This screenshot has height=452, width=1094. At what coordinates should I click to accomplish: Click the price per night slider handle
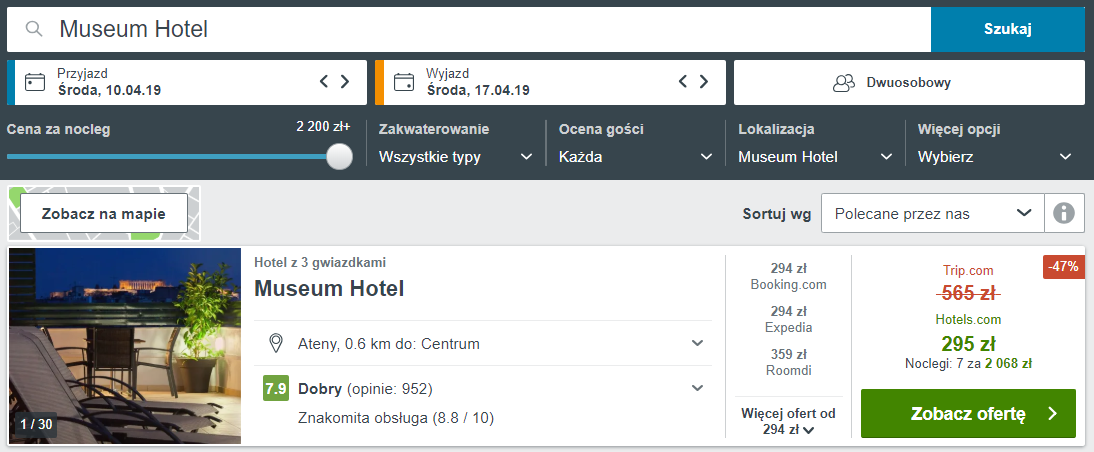[x=340, y=156]
